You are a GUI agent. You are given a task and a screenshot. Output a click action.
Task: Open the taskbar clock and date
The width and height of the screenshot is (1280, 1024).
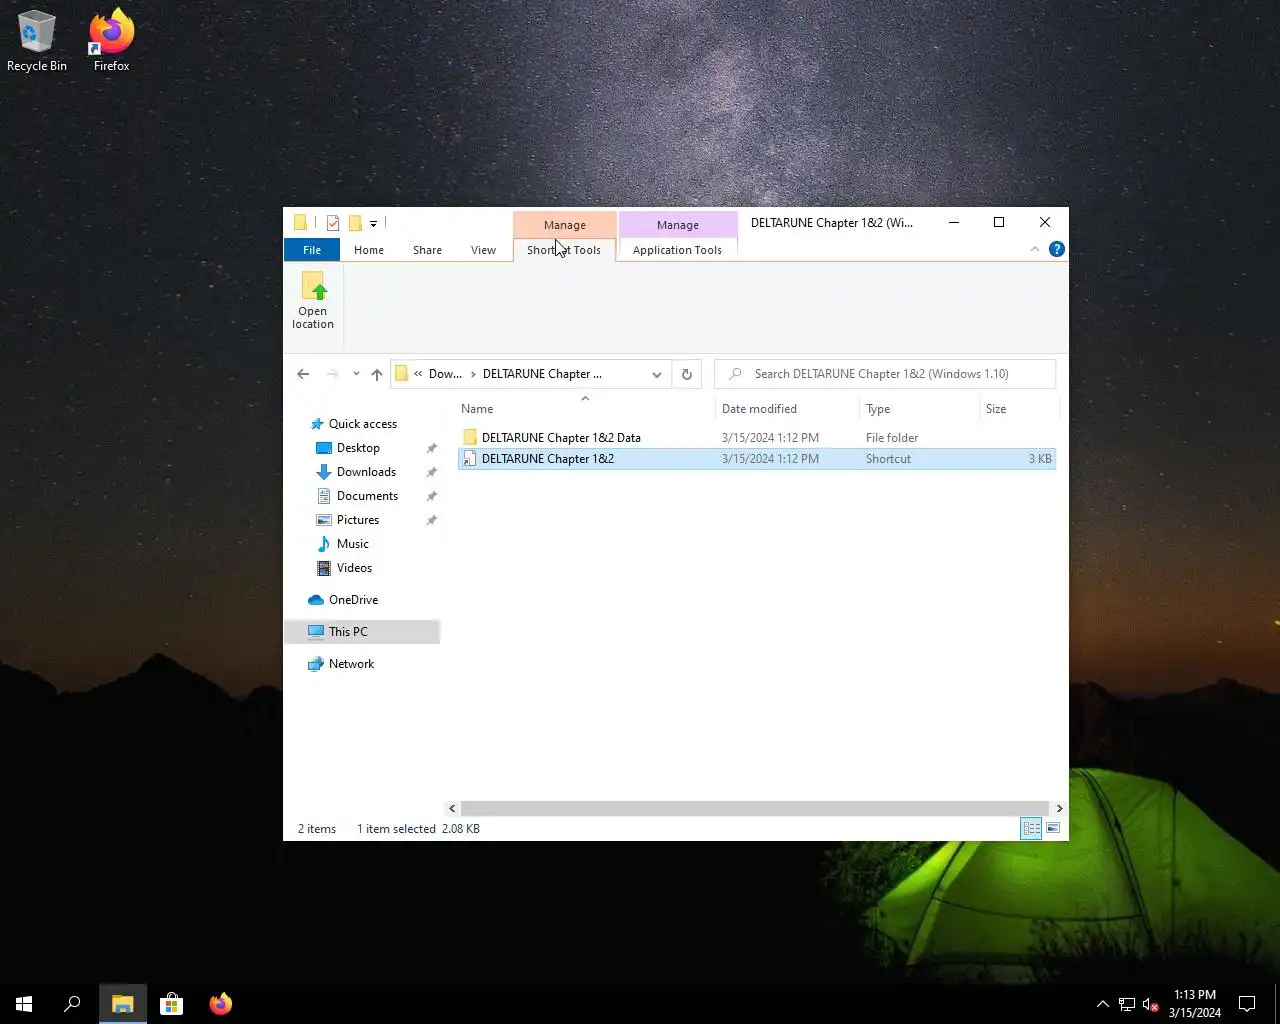[x=1195, y=1004]
